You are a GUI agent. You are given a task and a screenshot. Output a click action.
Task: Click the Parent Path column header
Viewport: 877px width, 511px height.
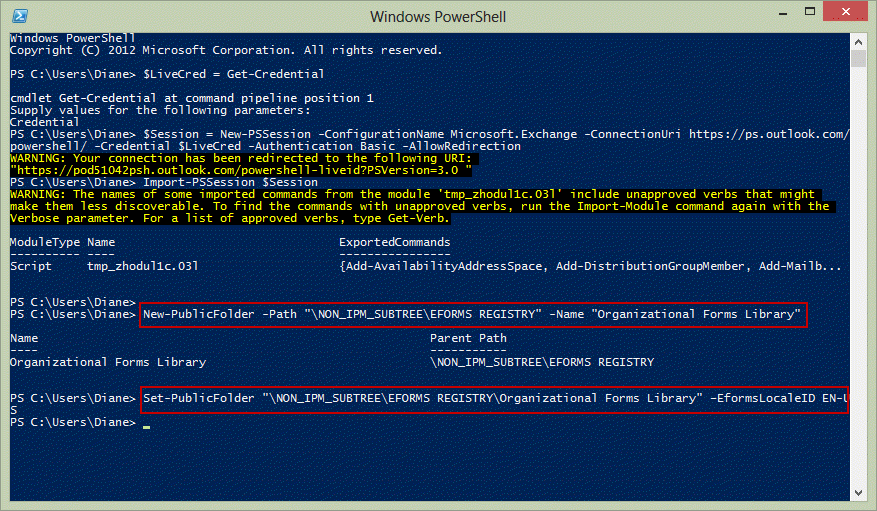[x=468, y=338]
